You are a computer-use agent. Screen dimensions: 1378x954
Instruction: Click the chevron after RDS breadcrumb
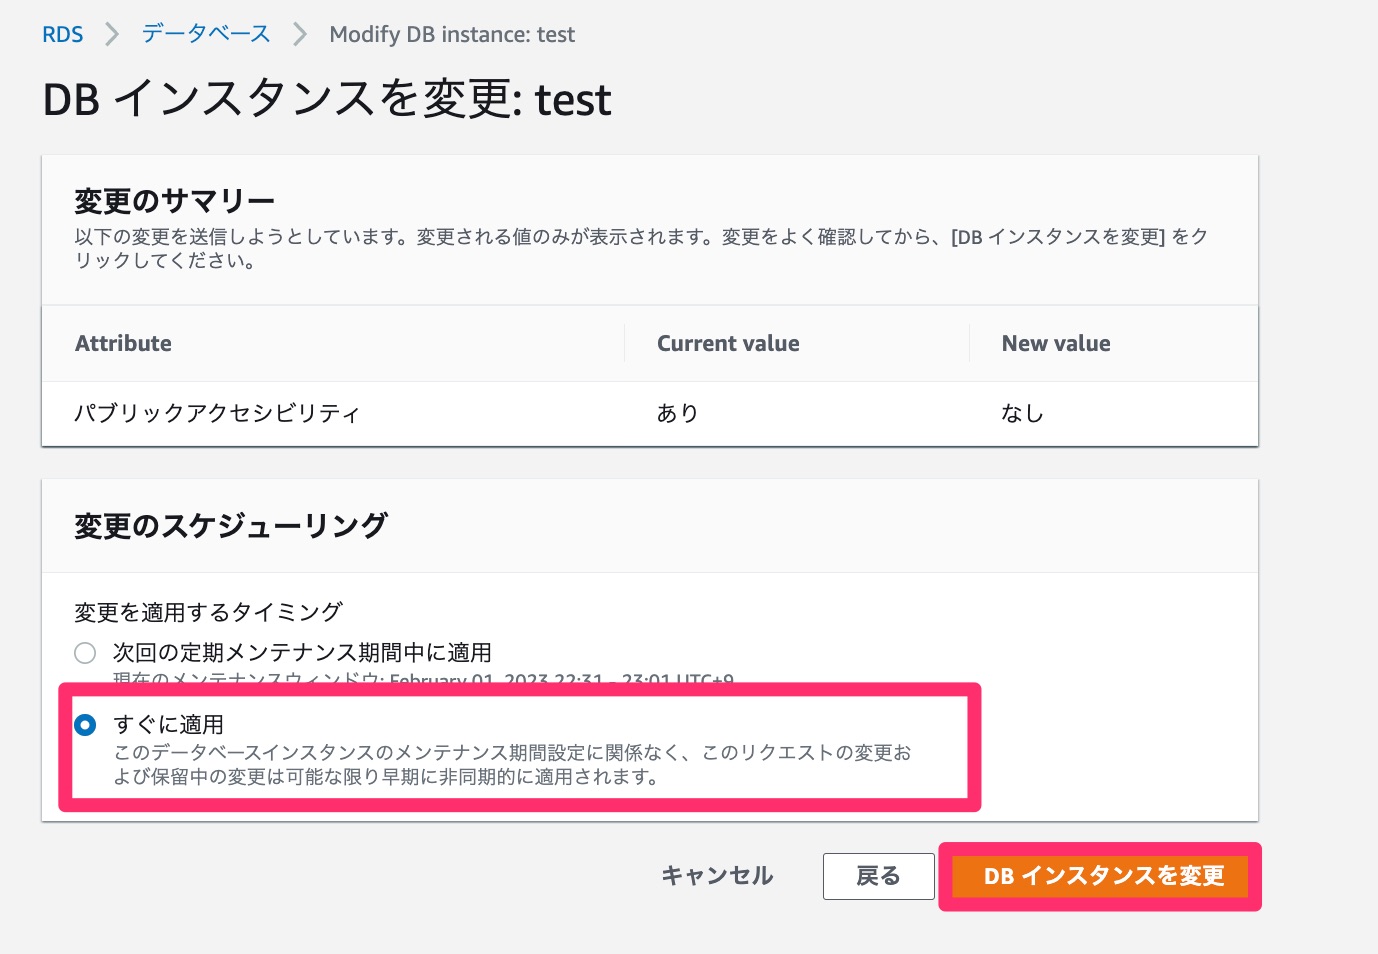112,35
